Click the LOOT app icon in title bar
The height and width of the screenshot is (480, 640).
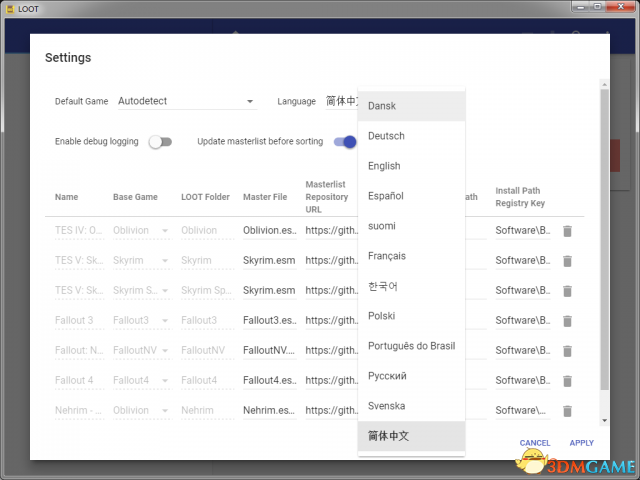[x=9, y=8]
